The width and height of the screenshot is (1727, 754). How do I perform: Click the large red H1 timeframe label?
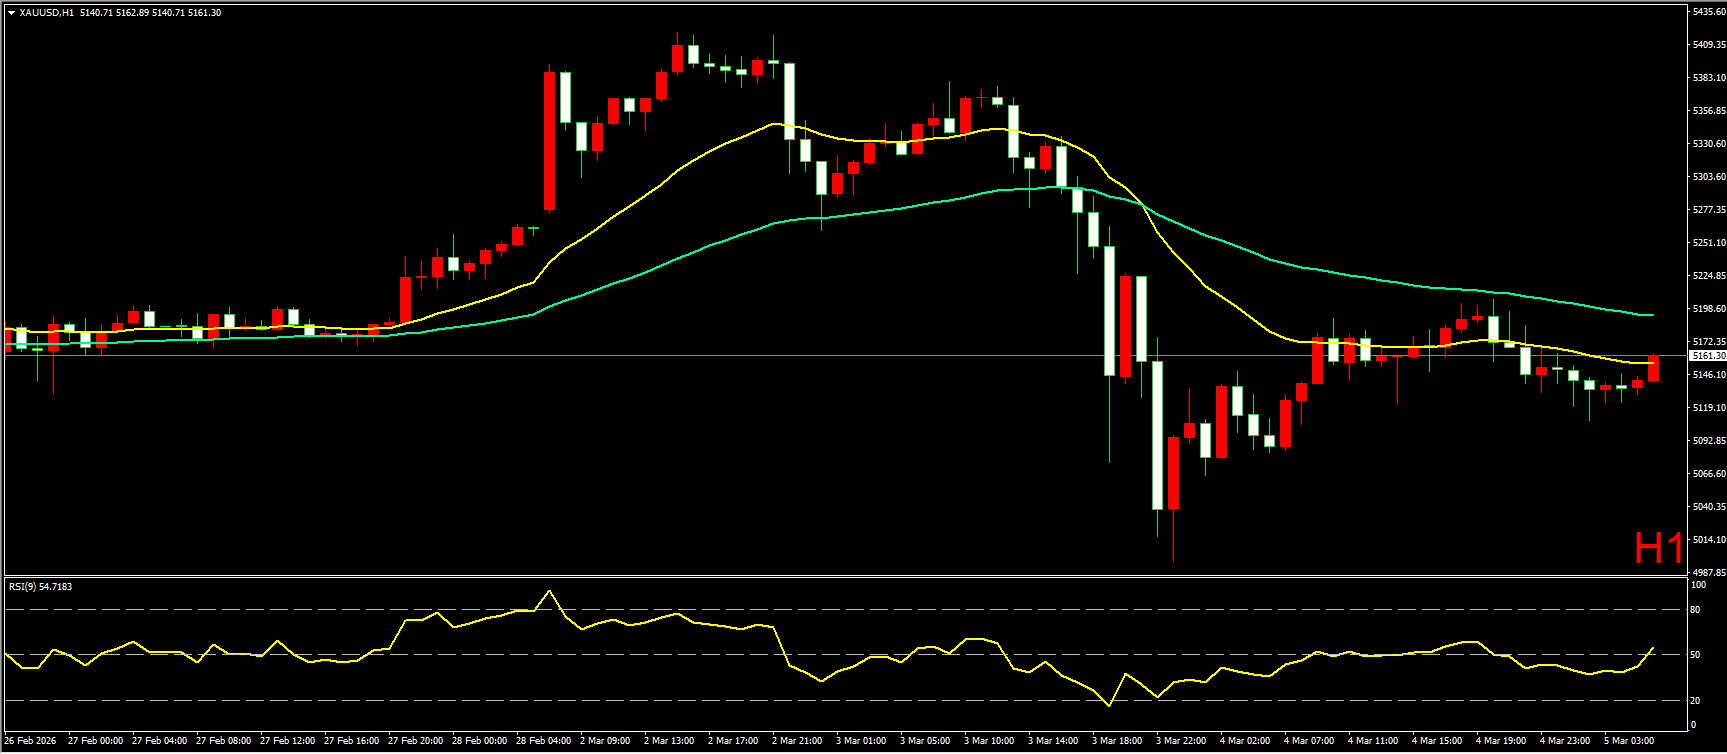pyautogui.click(x=1658, y=548)
